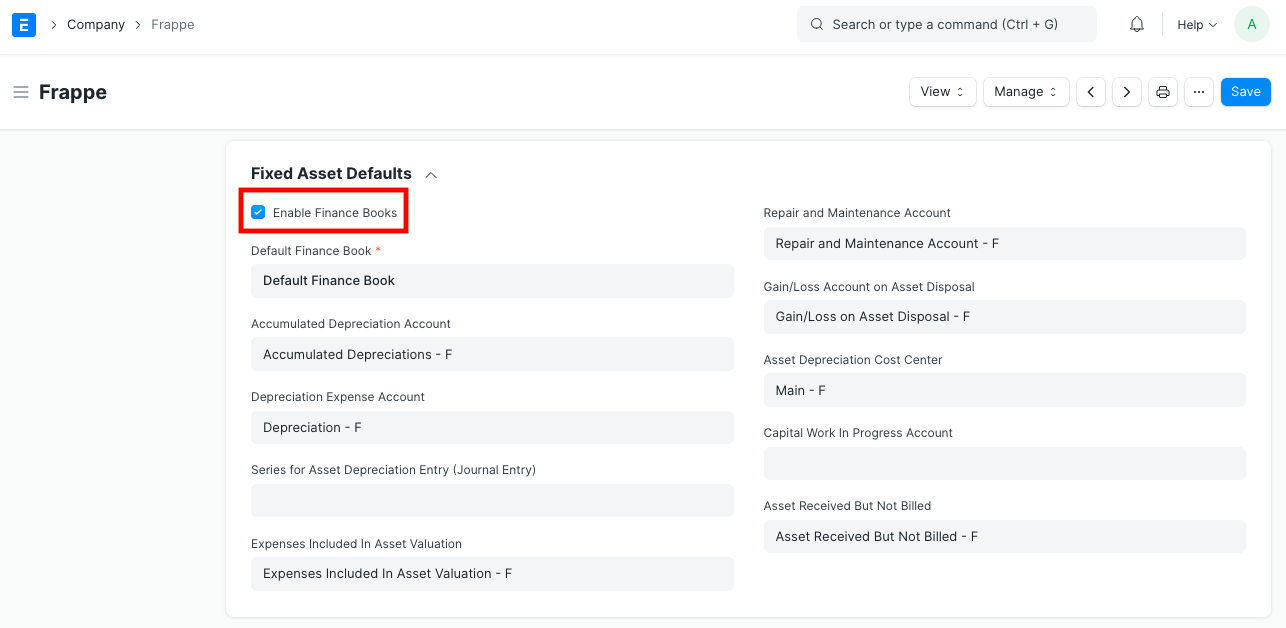The width and height of the screenshot is (1286, 628).
Task: Open the user avatar menu
Action: pyautogui.click(x=1251, y=24)
